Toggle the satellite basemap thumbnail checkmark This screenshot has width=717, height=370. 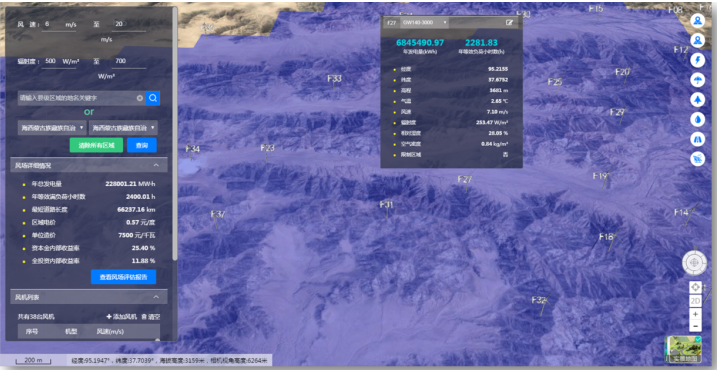(x=698, y=340)
